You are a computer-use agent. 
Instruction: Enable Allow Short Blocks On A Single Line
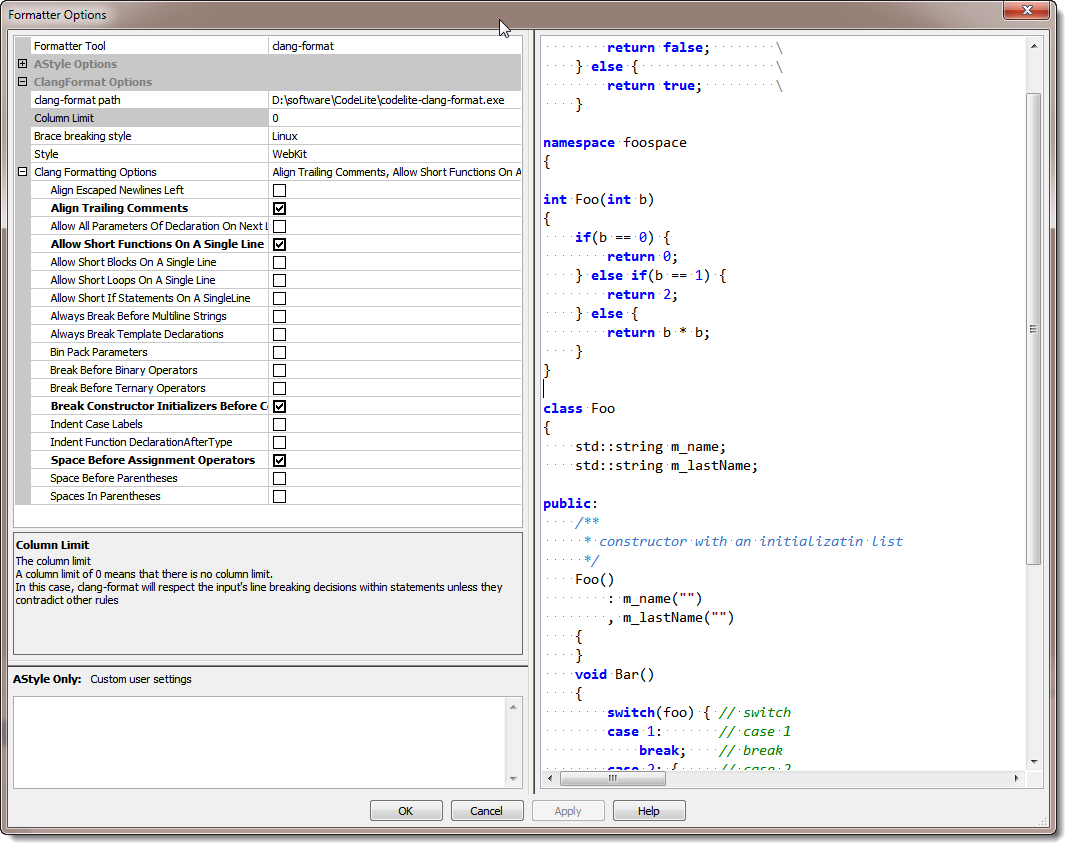[x=280, y=262]
